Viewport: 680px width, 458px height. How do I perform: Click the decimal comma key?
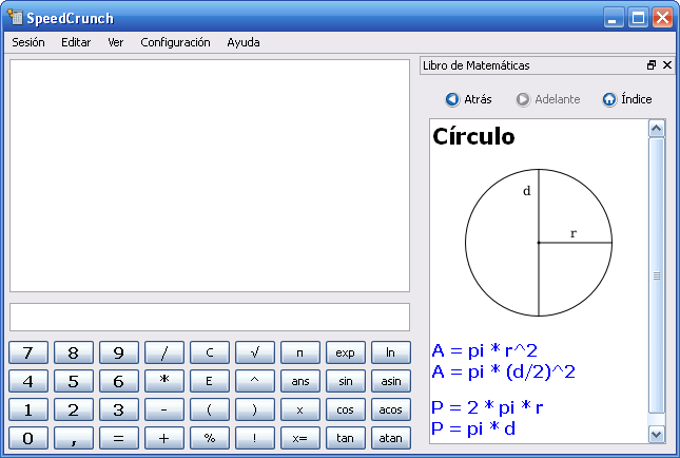tap(73, 438)
